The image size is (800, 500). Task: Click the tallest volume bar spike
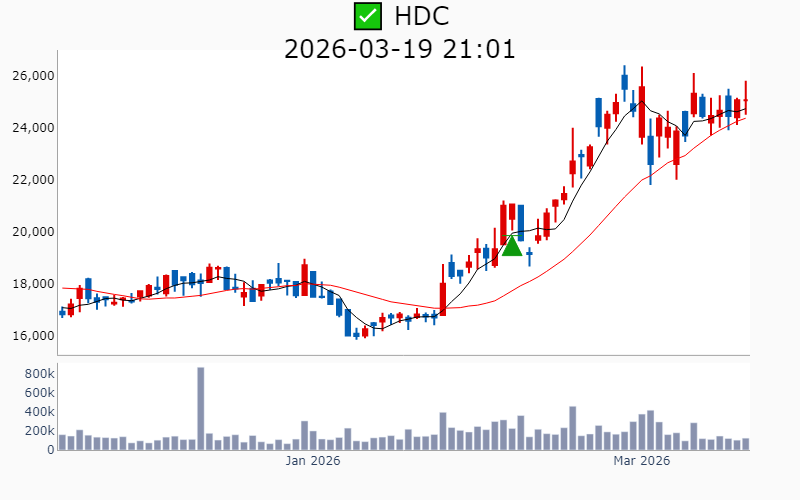pyautogui.click(x=200, y=408)
